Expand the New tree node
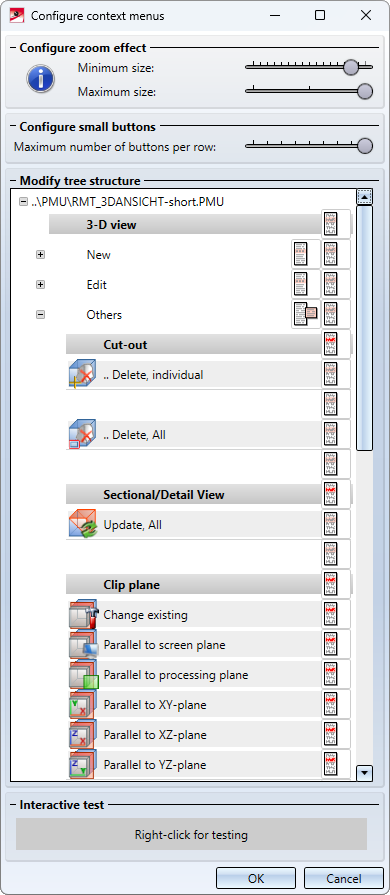 (41, 255)
